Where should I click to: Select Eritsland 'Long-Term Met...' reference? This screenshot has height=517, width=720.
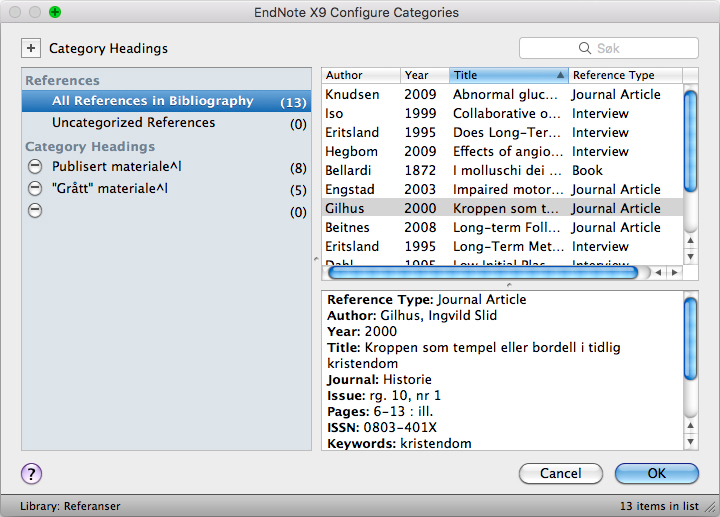(502, 246)
